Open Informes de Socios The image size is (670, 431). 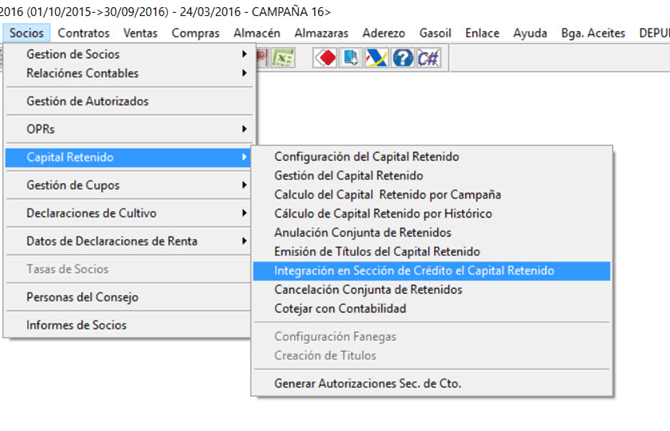pos(76,325)
